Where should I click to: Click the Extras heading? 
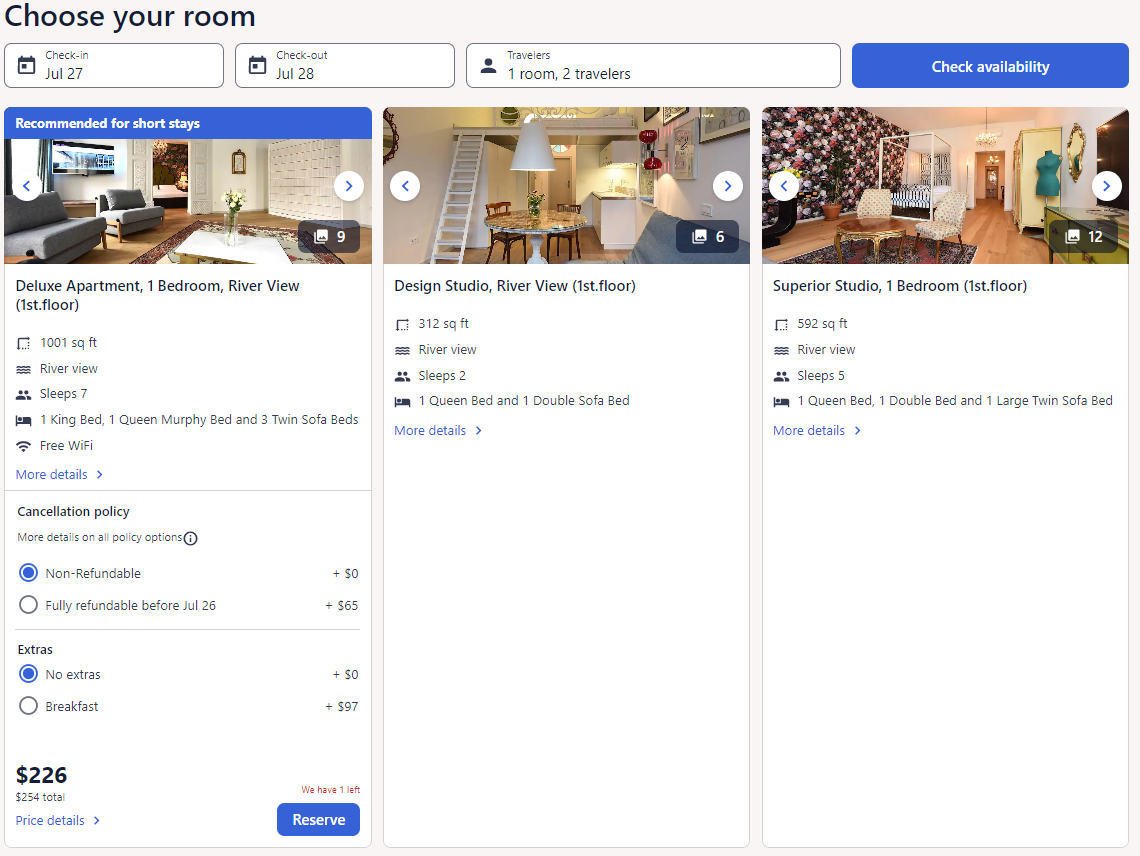[35, 649]
